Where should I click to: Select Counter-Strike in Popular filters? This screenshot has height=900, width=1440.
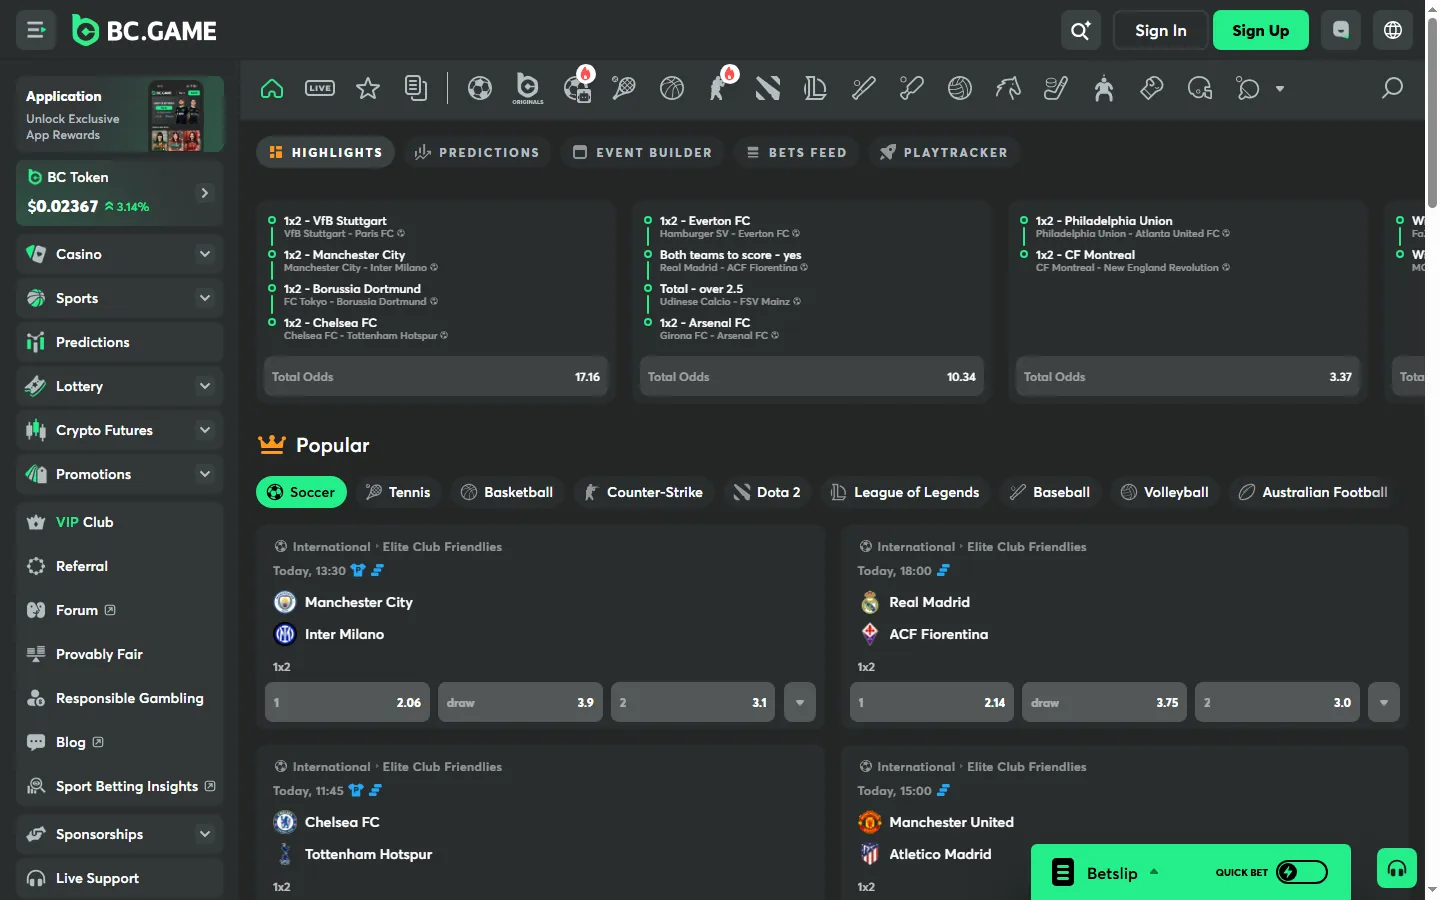644,492
